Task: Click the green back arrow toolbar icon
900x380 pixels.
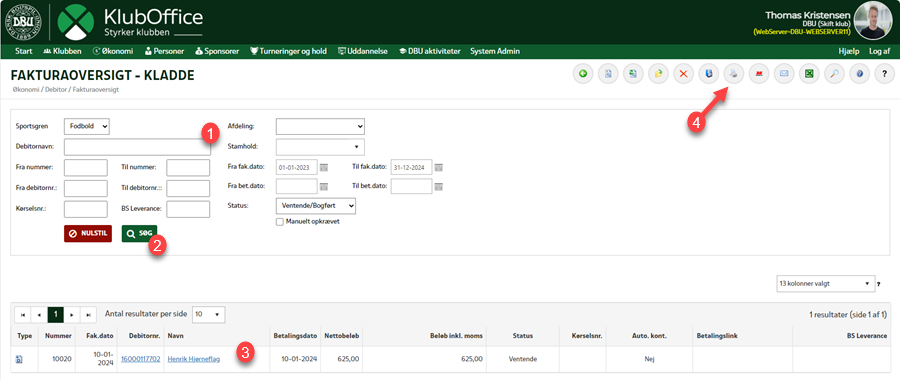Action: [584, 74]
